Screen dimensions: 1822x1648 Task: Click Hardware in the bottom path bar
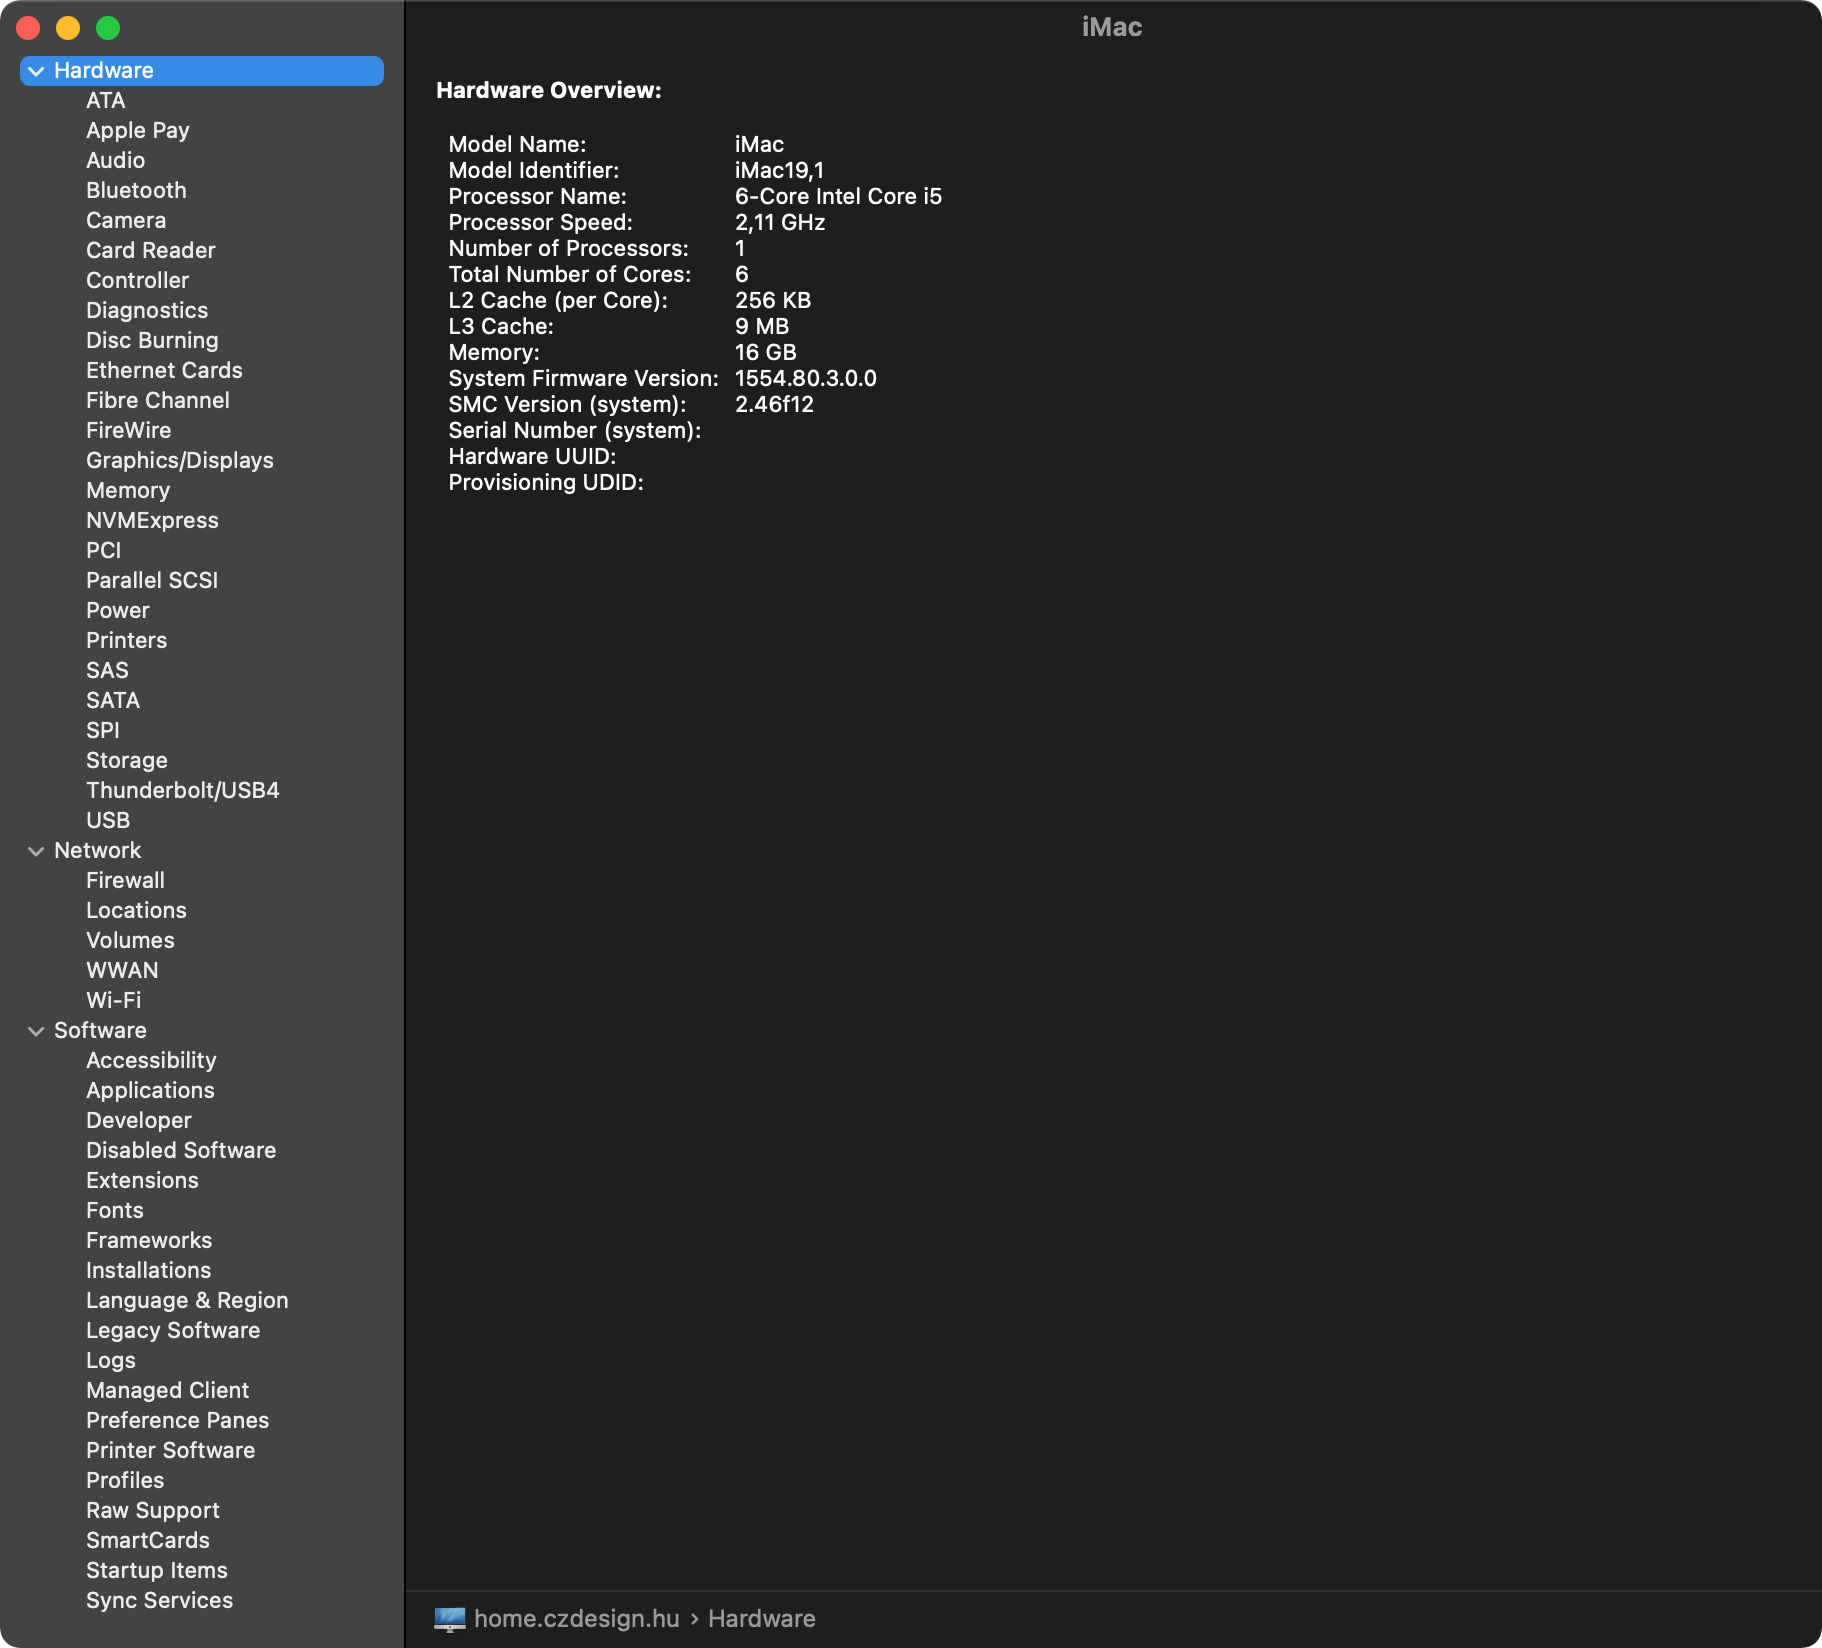click(762, 1619)
